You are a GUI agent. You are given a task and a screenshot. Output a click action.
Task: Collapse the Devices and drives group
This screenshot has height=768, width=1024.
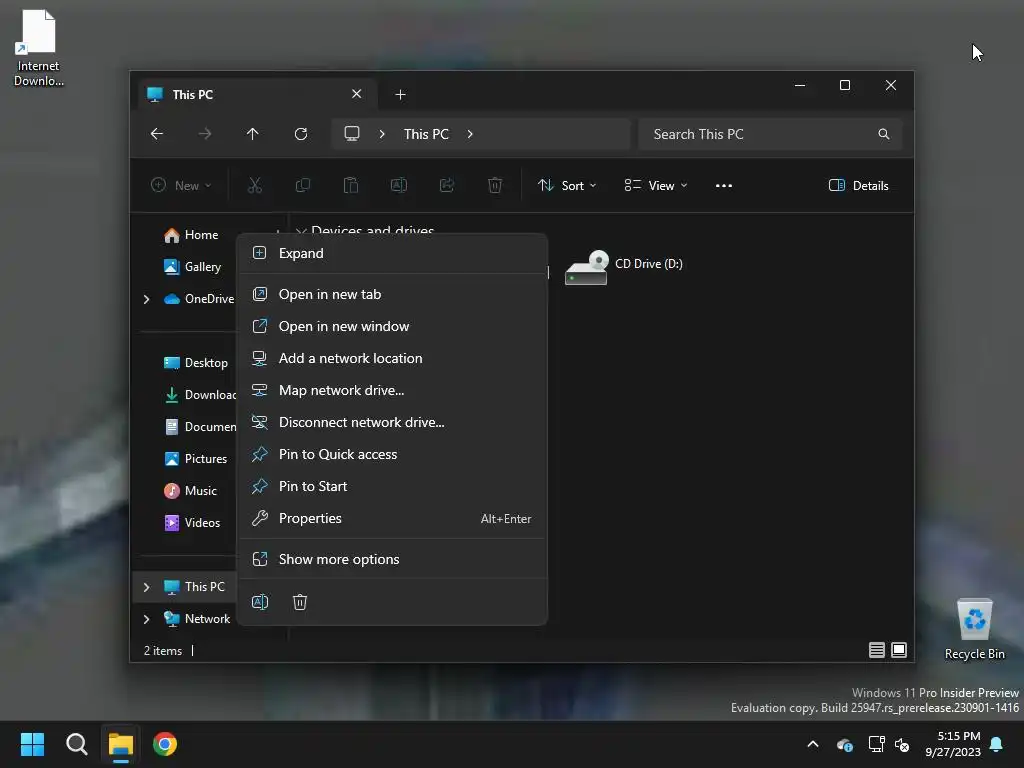tap(301, 231)
